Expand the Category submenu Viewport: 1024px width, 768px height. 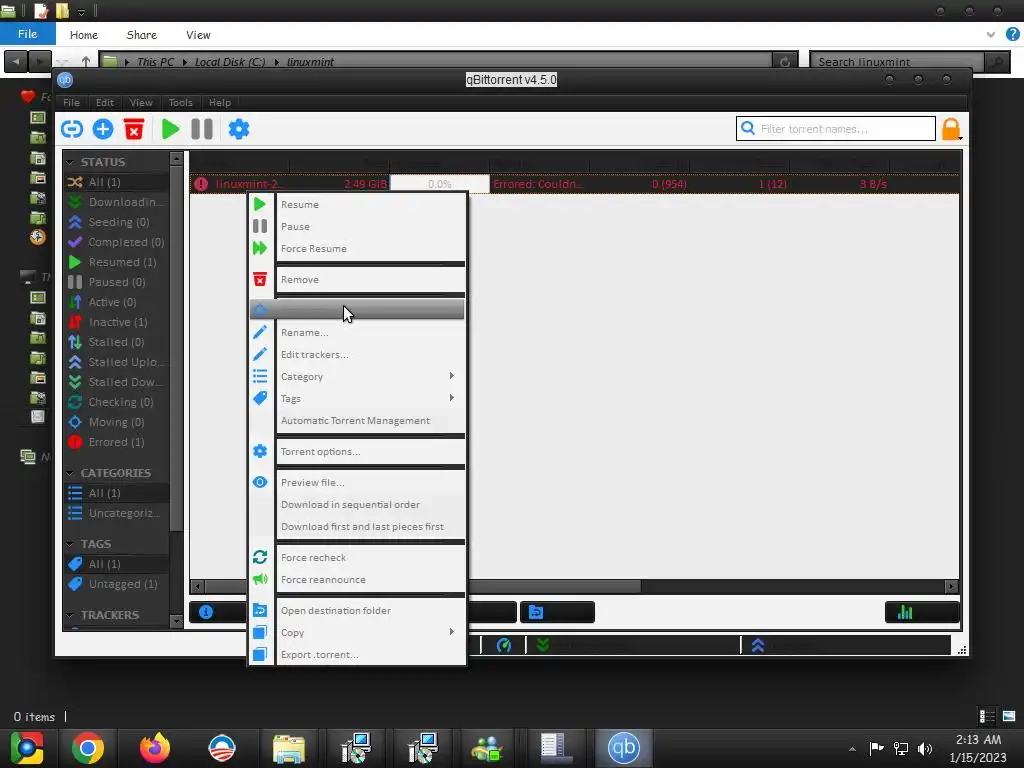pyautogui.click(x=357, y=377)
